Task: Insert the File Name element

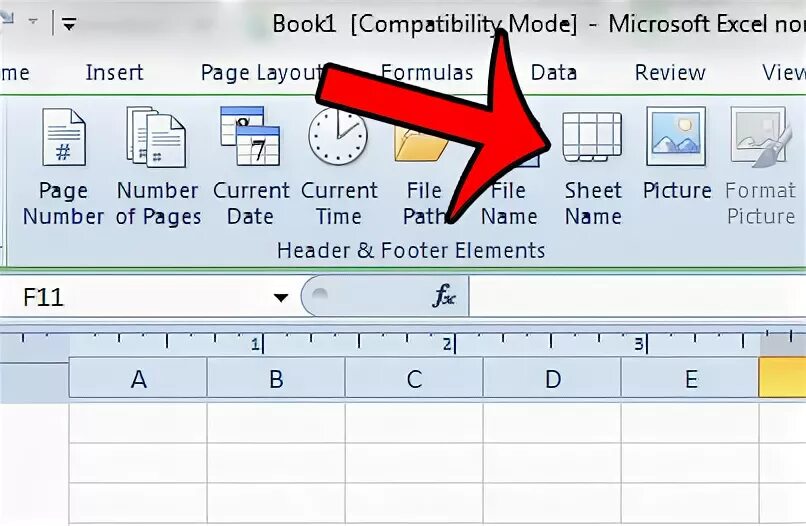Action: click(x=509, y=203)
